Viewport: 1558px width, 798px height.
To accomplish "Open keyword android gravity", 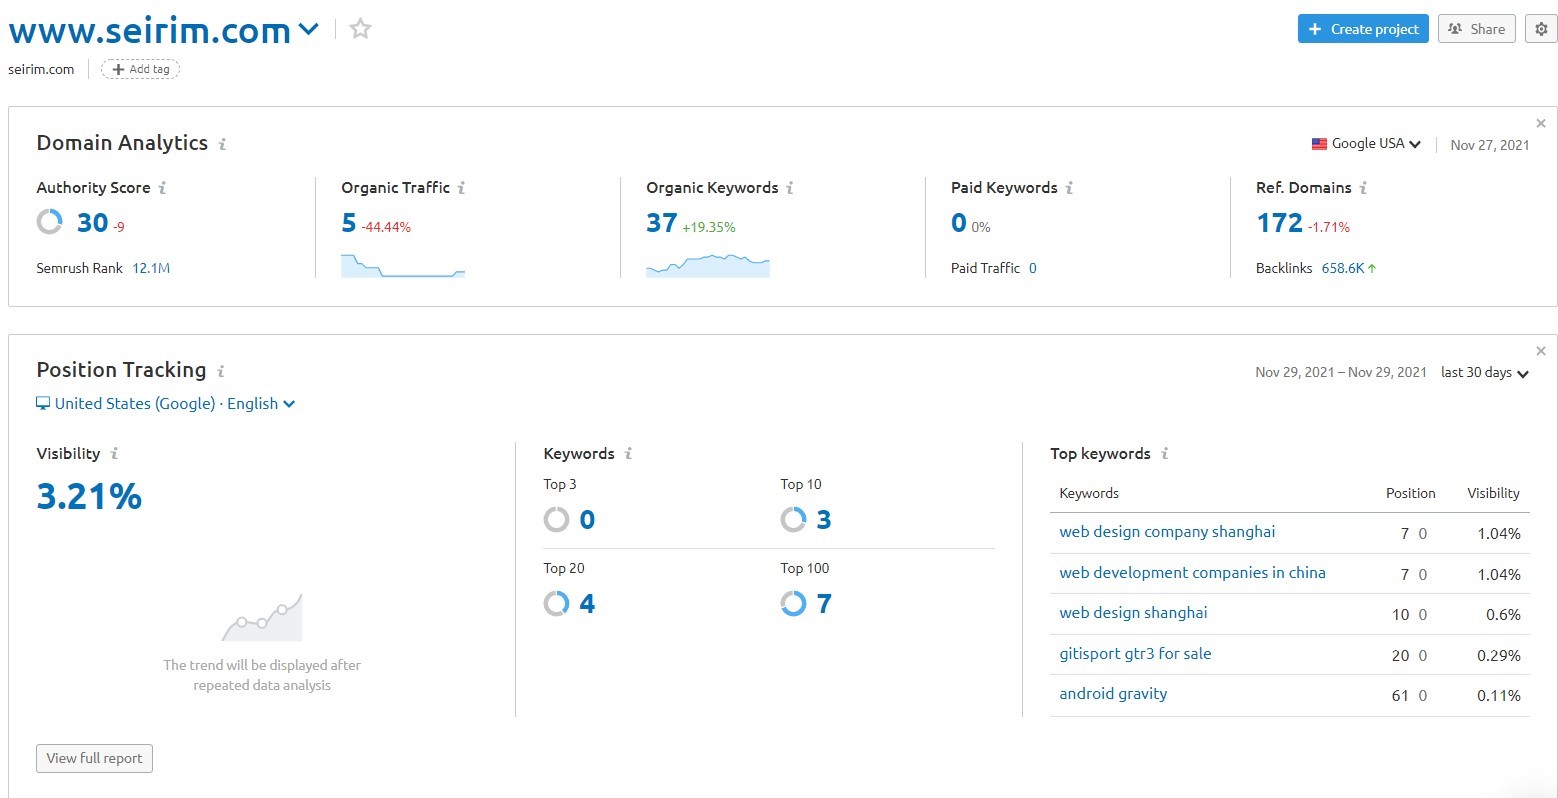I will (x=1113, y=694).
